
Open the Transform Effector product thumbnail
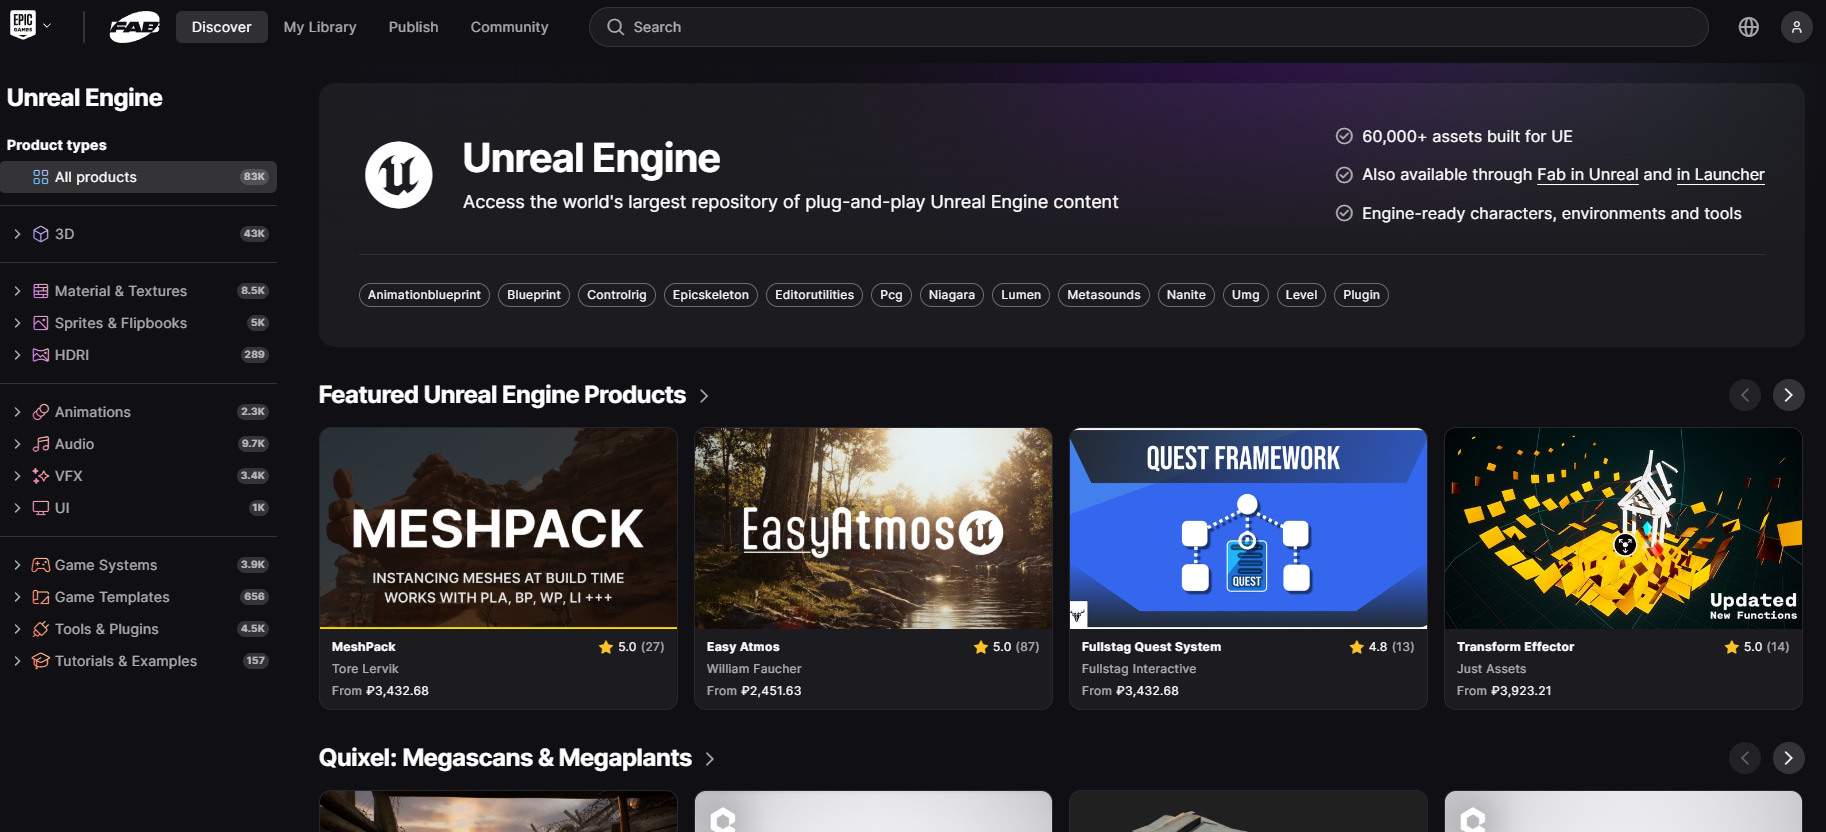(x=1623, y=528)
